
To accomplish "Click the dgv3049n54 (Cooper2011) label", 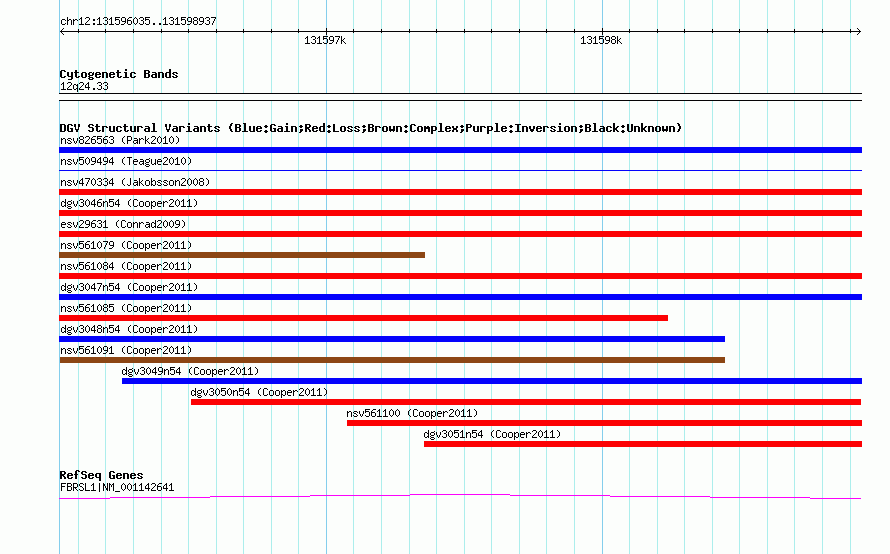I will [x=190, y=371].
